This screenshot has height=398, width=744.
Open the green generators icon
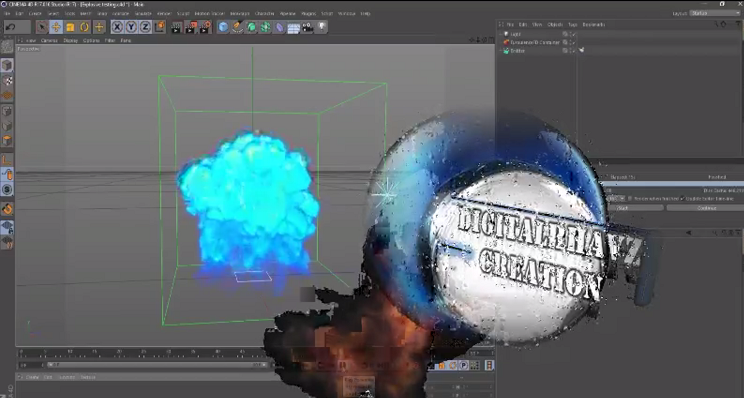251,27
